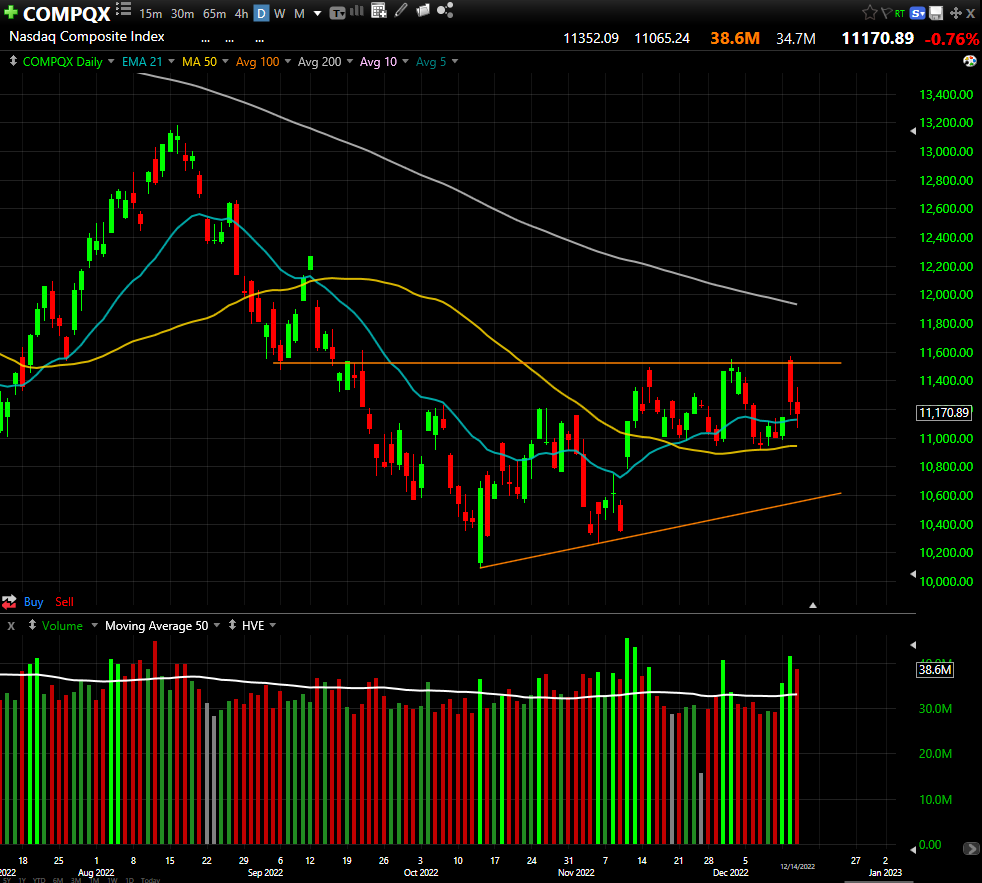The height and width of the screenshot is (883, 982).
Task: Select the pencil drawing tools icon
Action: pyautogui.click(x=401, y=10)
